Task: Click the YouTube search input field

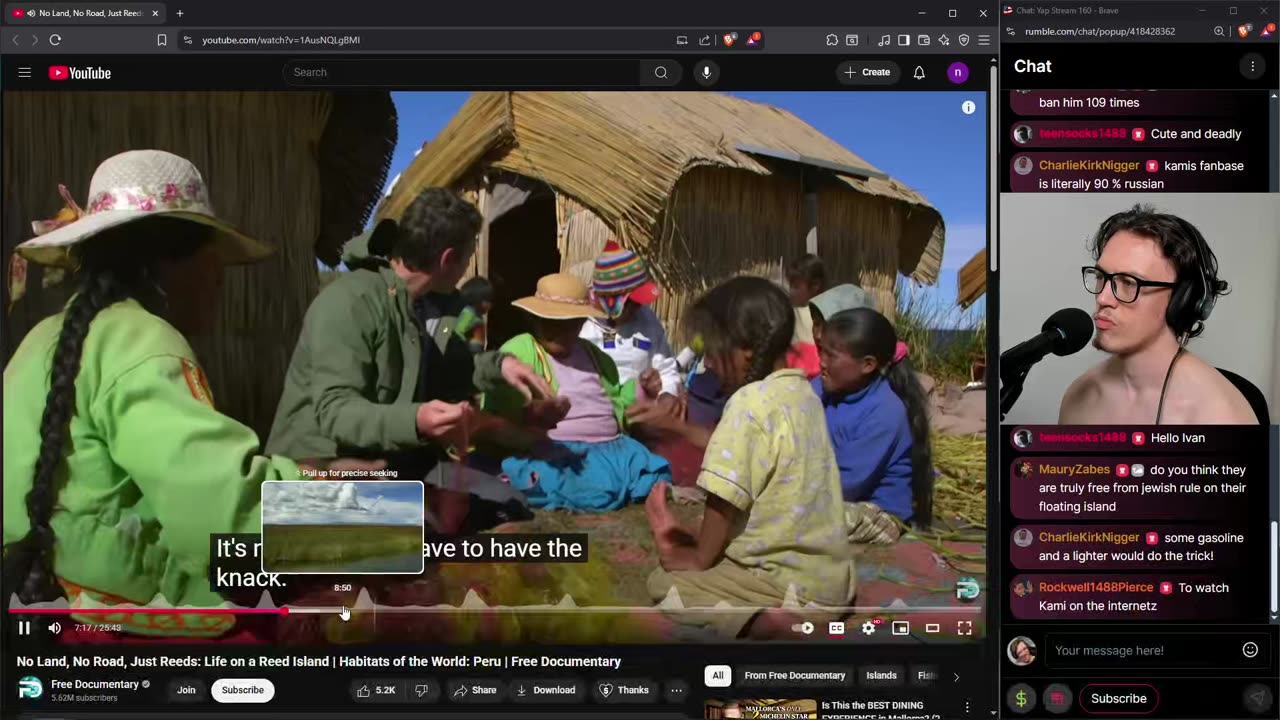Action: (462, 72)
